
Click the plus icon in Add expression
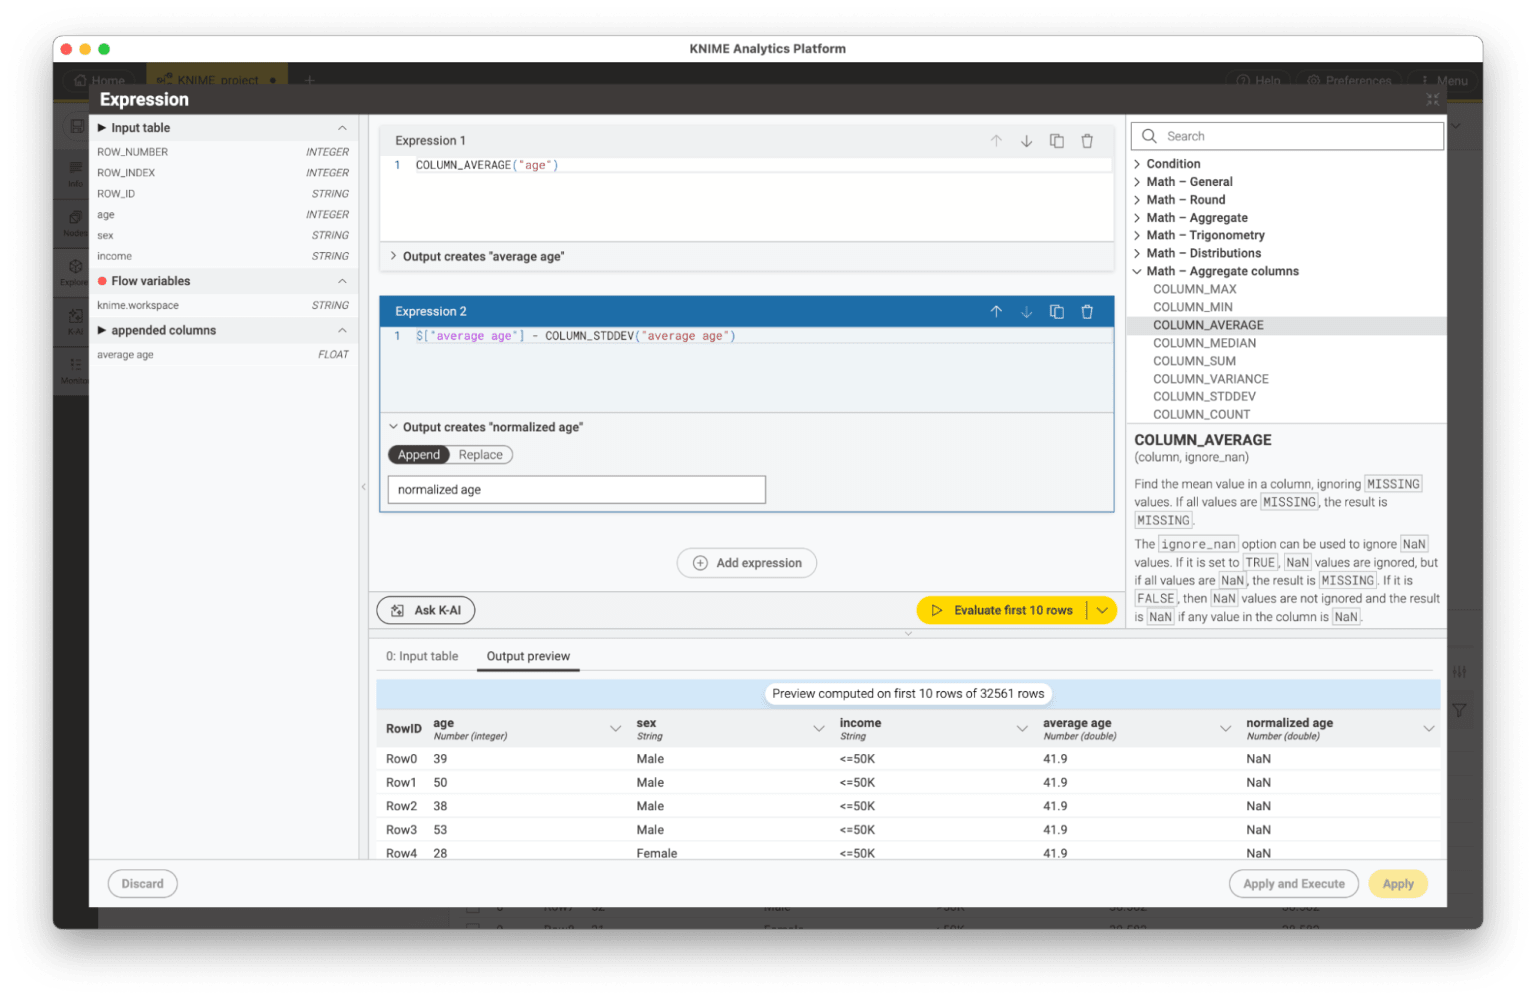tap(700, 563)
